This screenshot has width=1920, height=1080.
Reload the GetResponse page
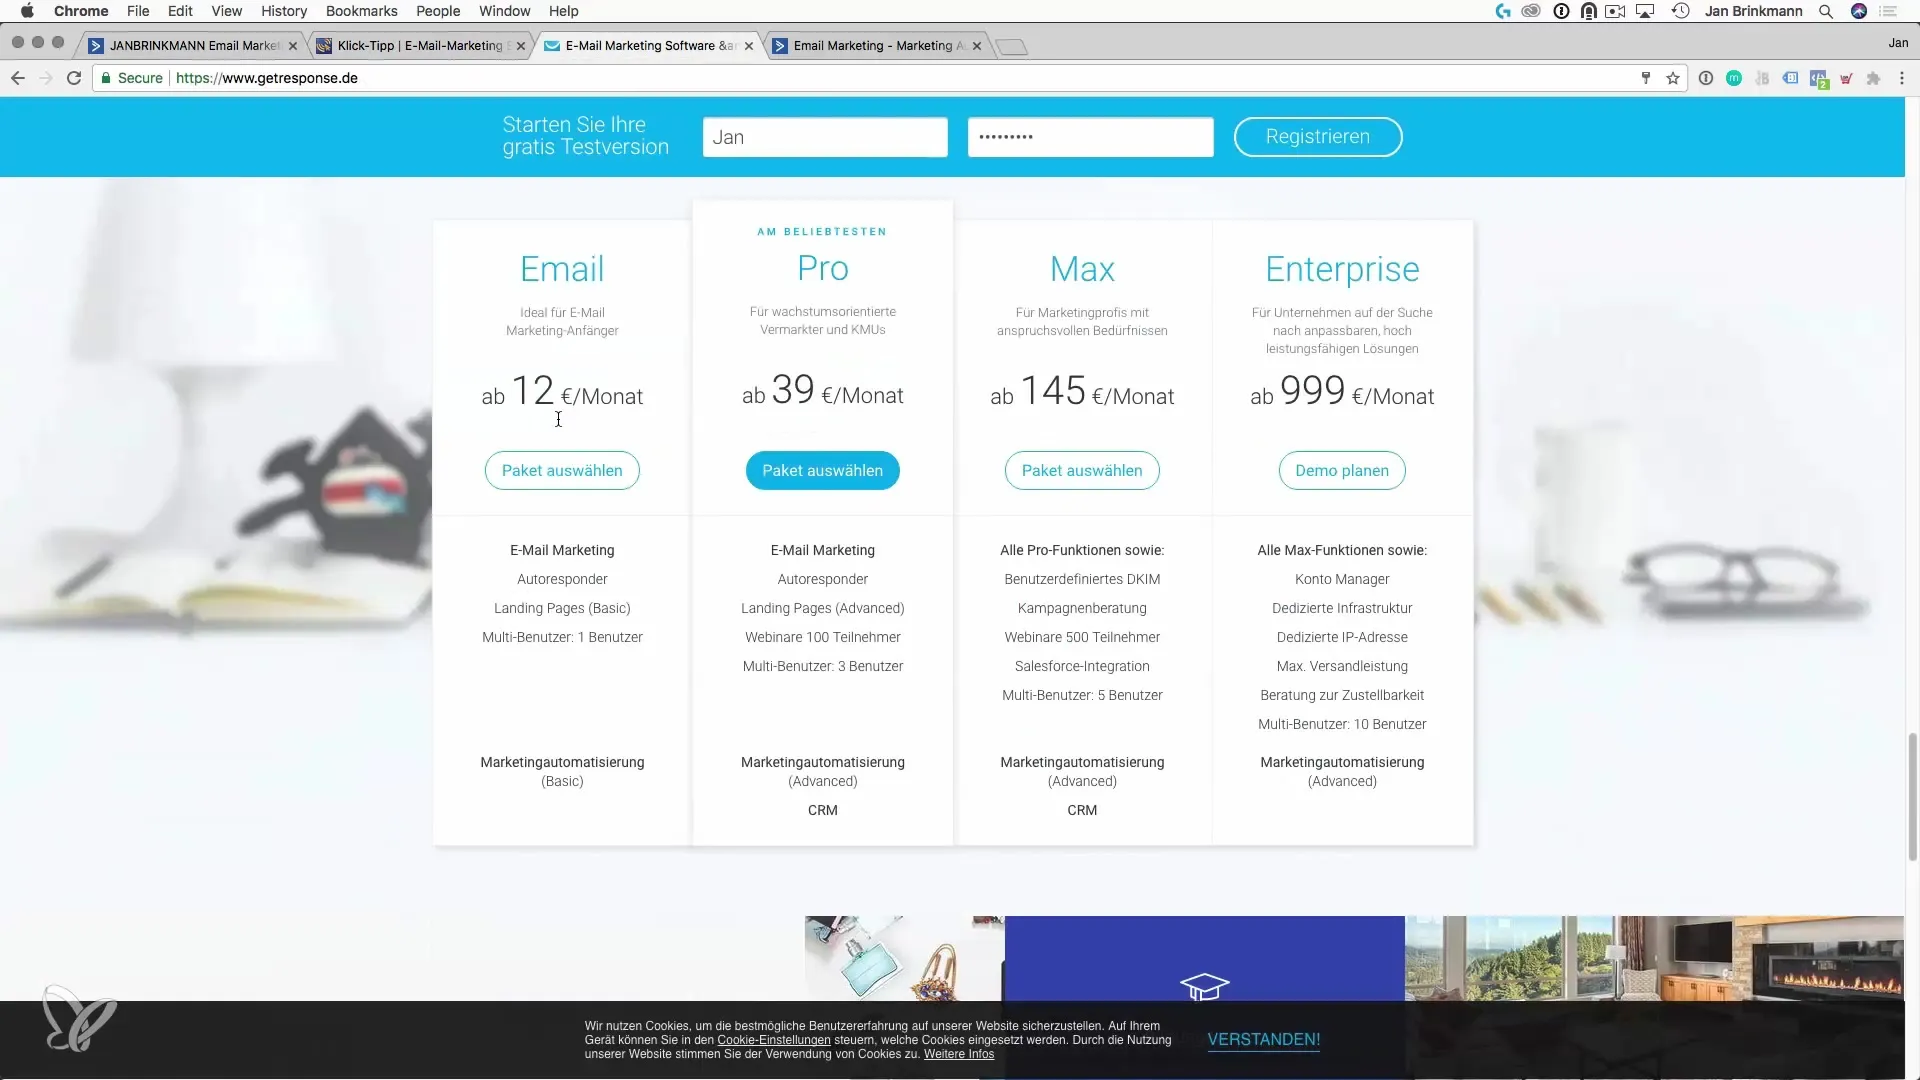pyautogui.click(x=74, y=78)
